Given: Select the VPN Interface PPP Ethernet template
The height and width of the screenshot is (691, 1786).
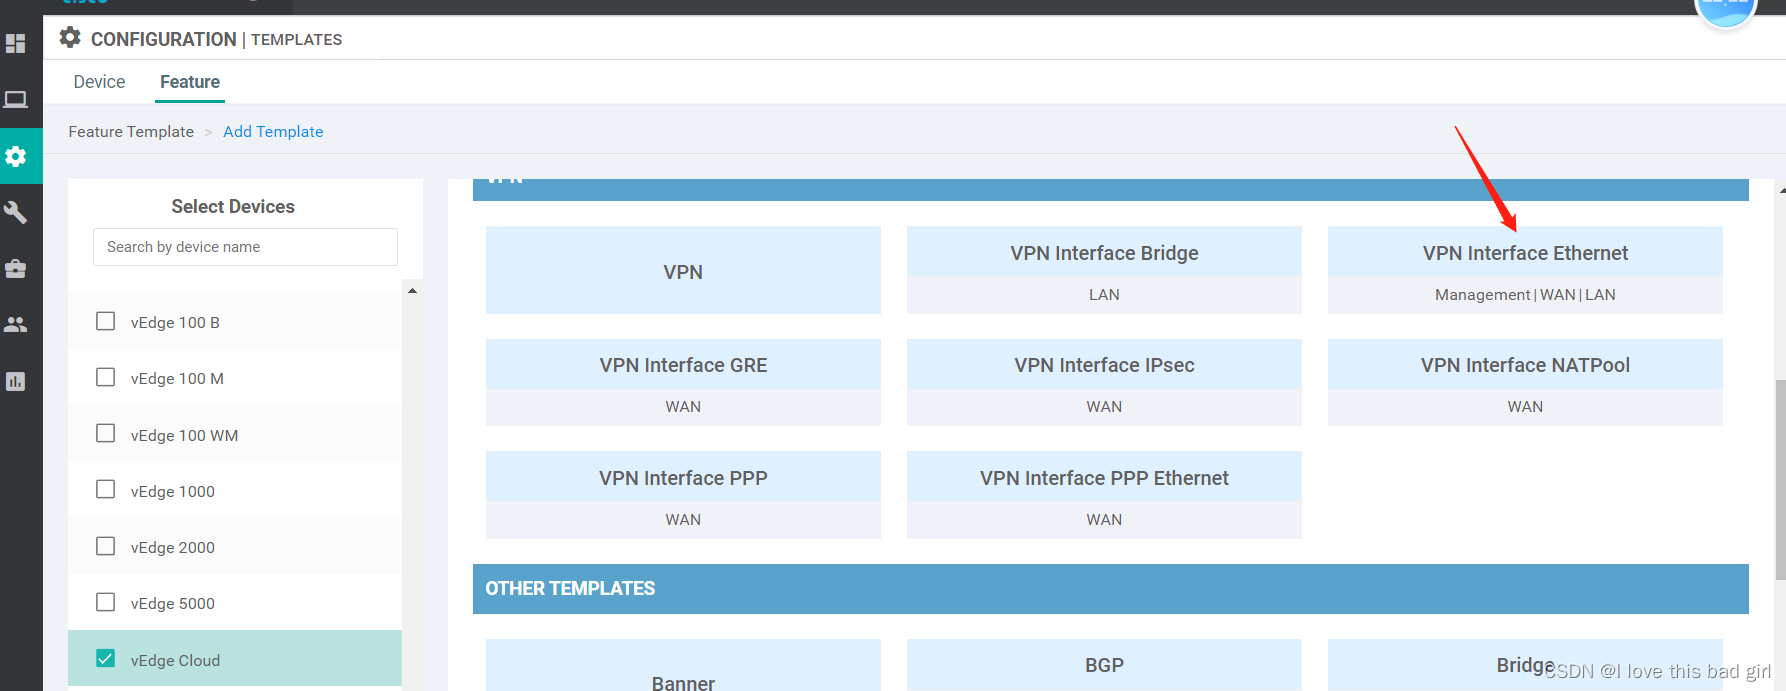Looking at the screenshot, I should tap(1104, 495).
